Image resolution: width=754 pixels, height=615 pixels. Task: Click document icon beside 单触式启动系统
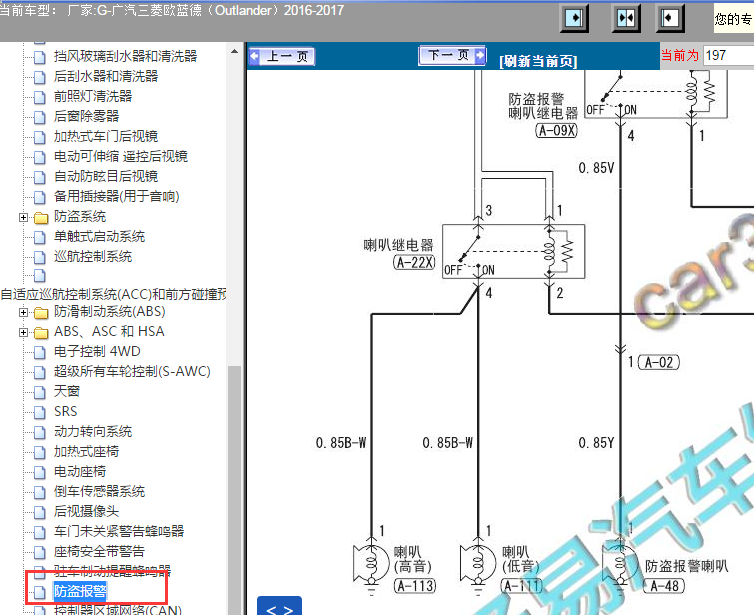pyautogui.click(x=40, y=237)
